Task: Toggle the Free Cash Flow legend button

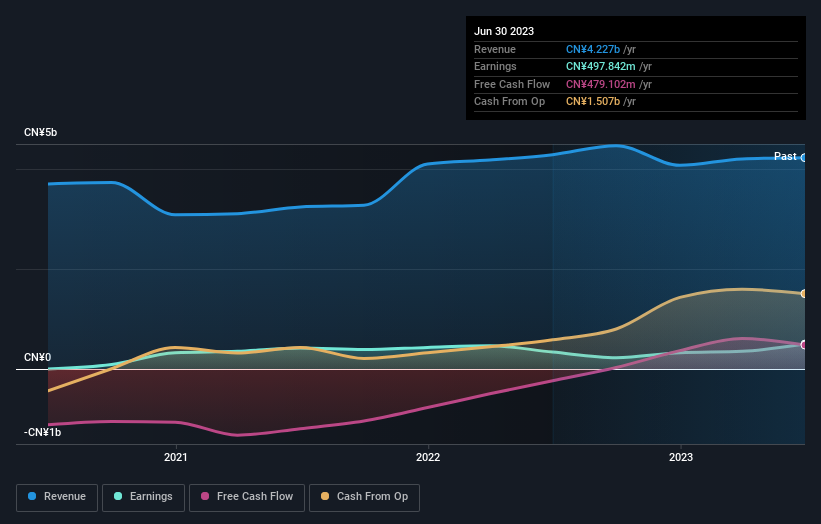Action: coord(247,497)
